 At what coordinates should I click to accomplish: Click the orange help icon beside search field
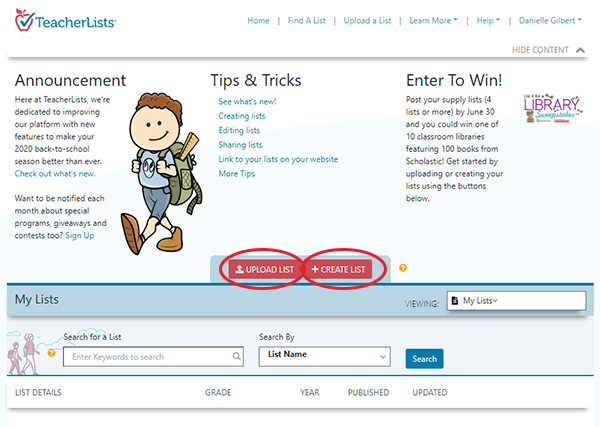click(x=51, y=353)
